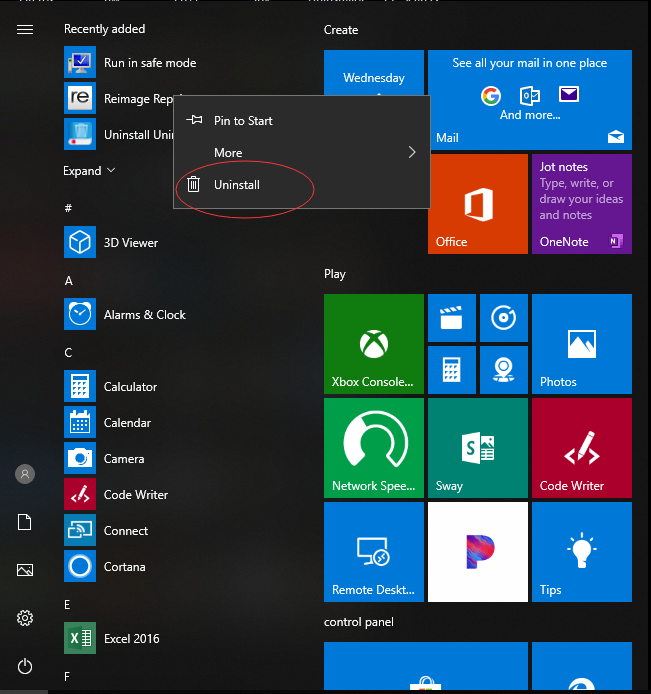This screenshot has width=651, height=694.
Task: Click the 'F' letter group header
Action: 67,676
